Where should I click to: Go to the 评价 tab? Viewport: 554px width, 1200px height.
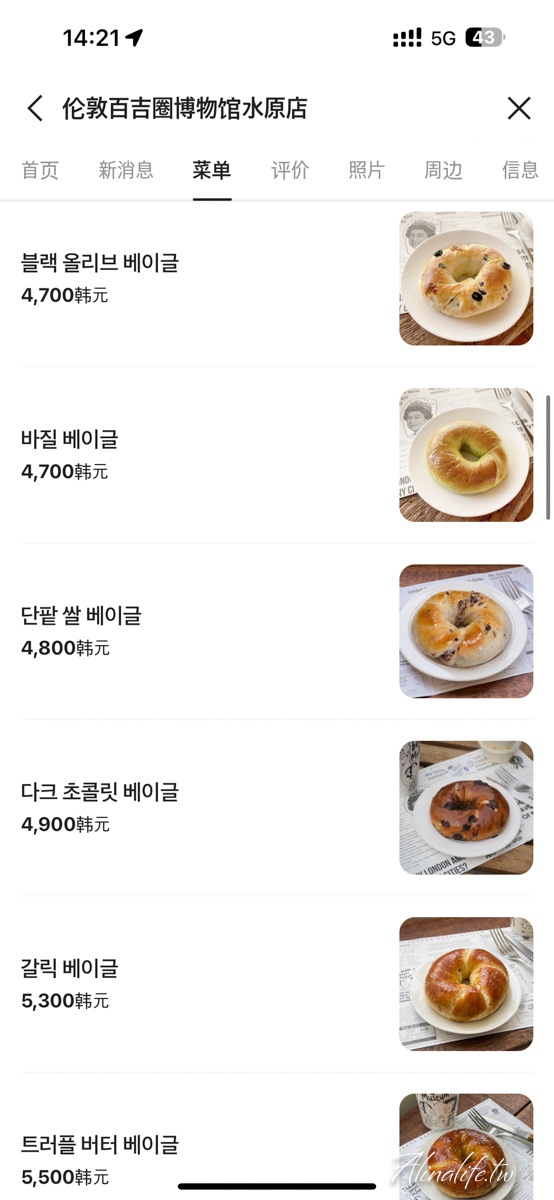(x=290, y=170)
